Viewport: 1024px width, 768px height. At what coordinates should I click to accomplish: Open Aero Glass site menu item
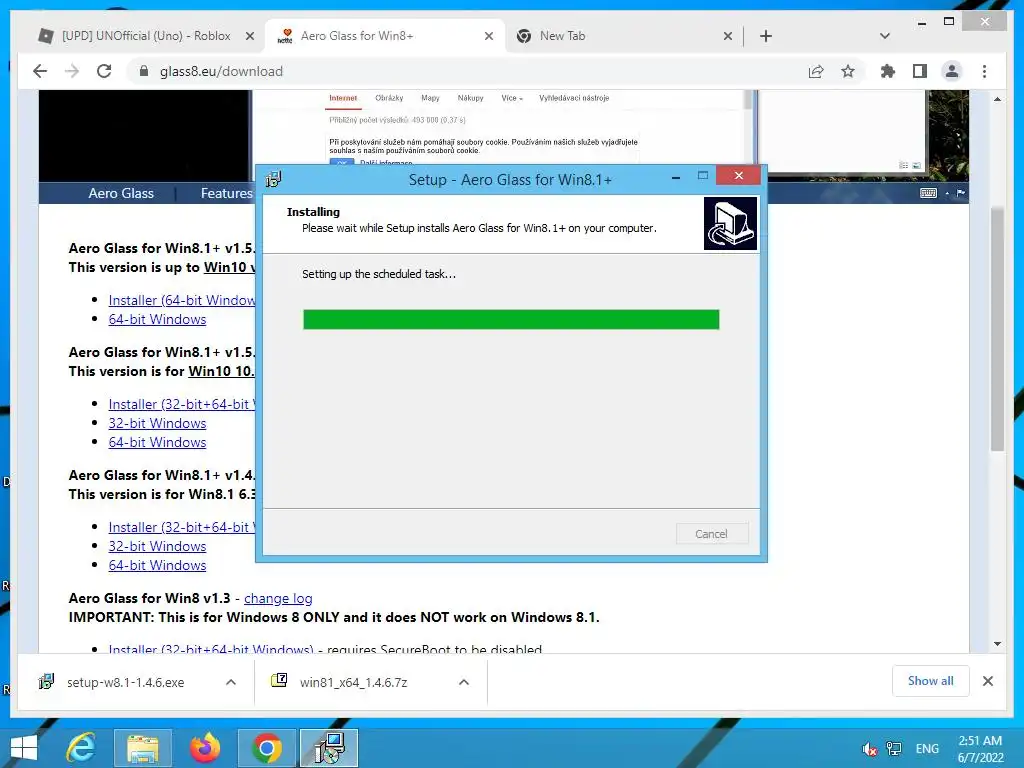click(x=121, y=193)
